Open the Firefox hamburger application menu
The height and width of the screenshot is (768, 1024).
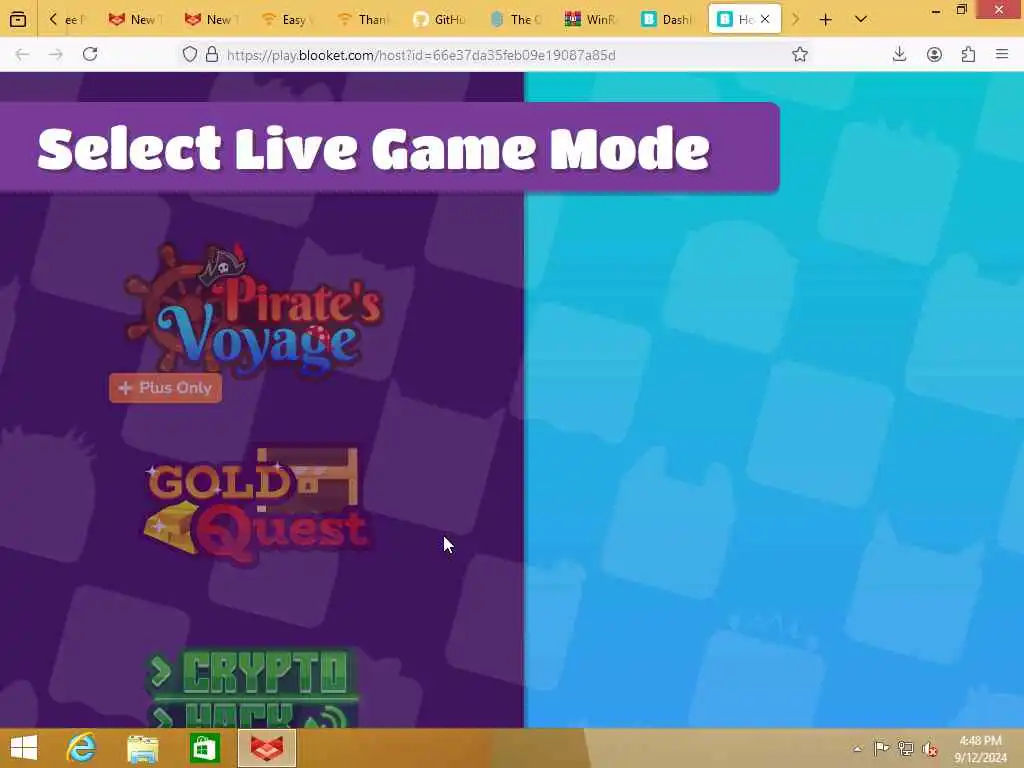(1002, 54)
